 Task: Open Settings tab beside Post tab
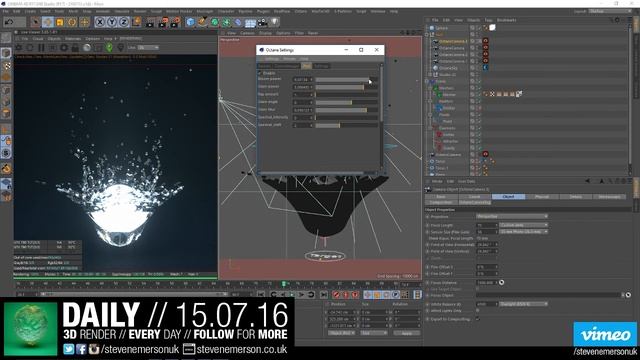(x=321, y=66)
